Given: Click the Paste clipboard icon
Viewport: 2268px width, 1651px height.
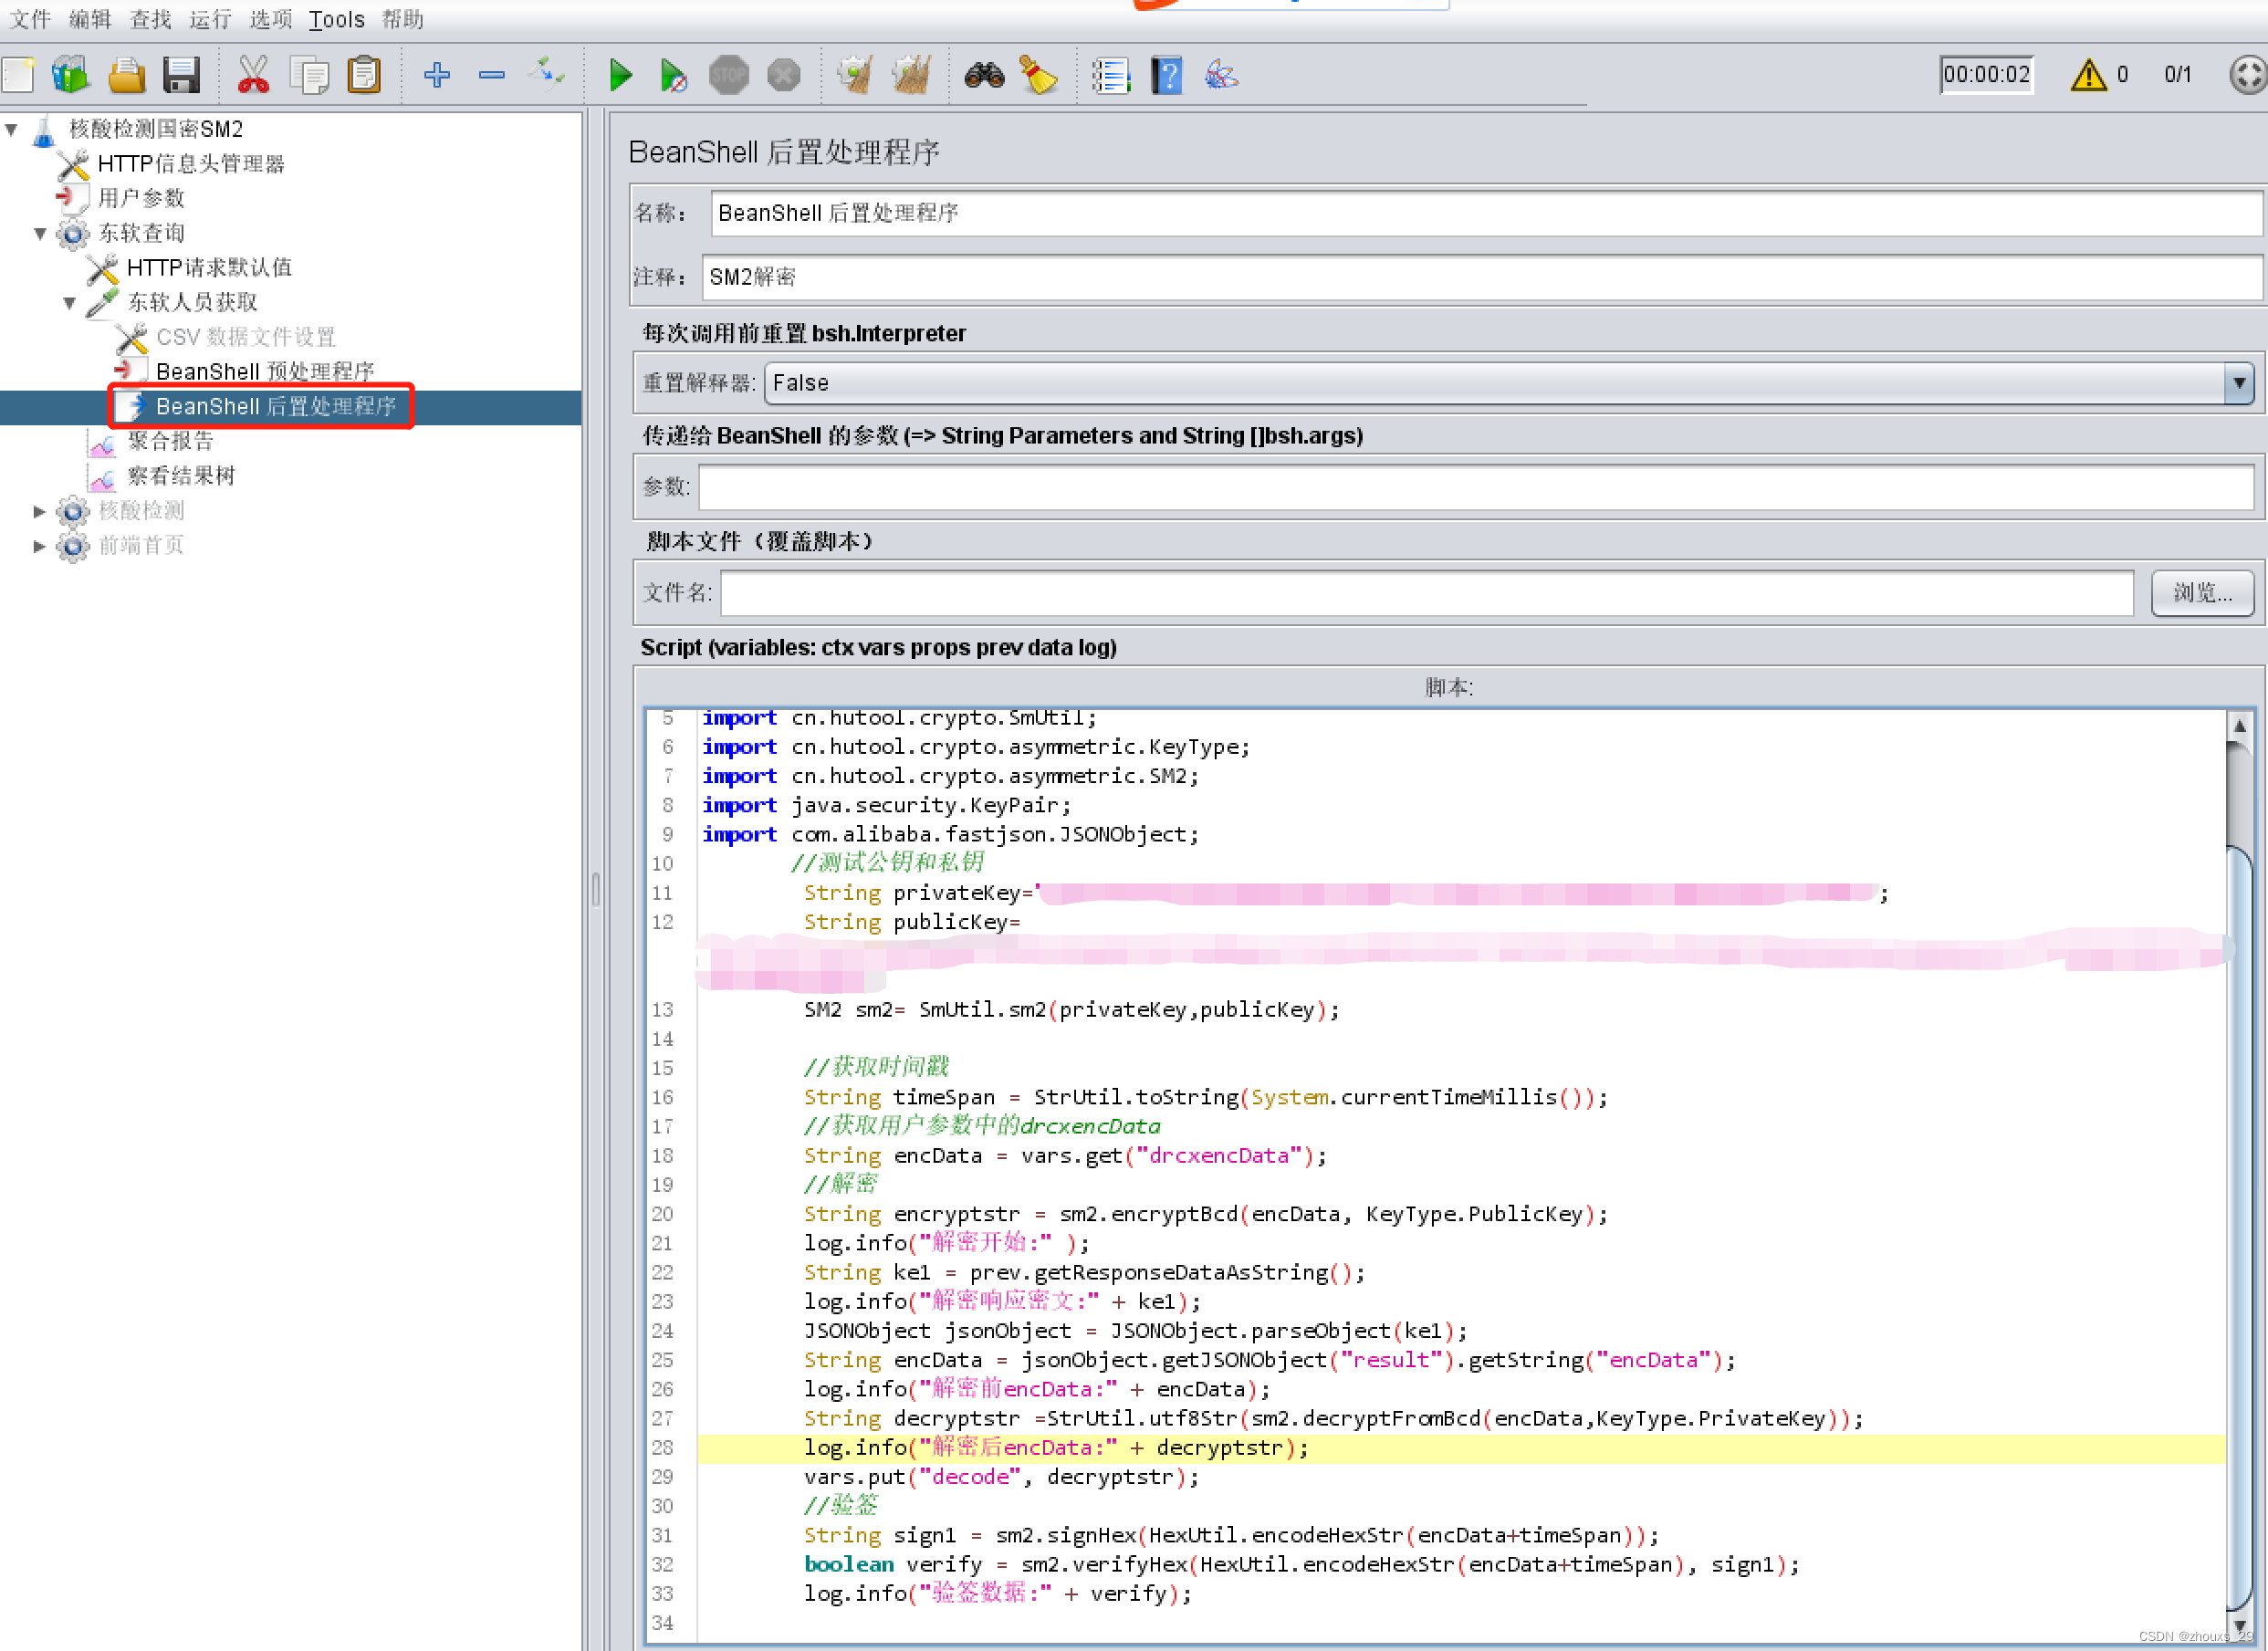Looking at the screenshot, I should tap(364, 75).
